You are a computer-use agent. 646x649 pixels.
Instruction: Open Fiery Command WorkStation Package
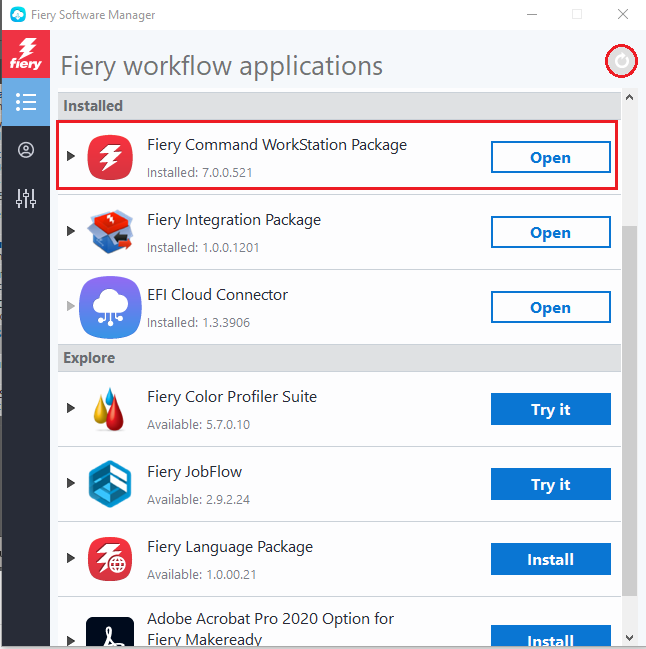point(550,157)
